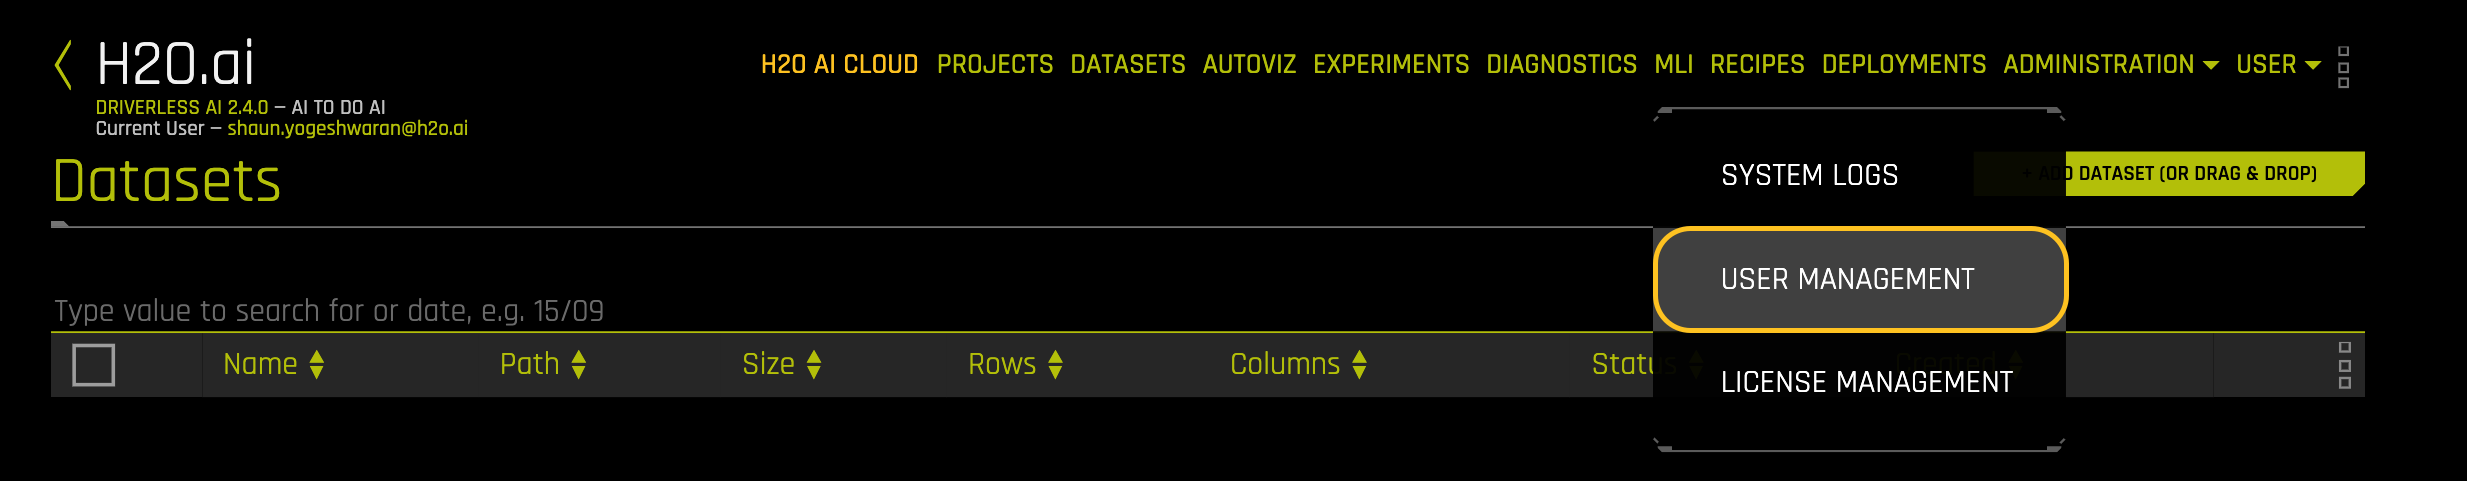Go to the Experiments tab
Image resolution: width=2467 pixels, height=481 pixels.
[x=1391, y=65]
